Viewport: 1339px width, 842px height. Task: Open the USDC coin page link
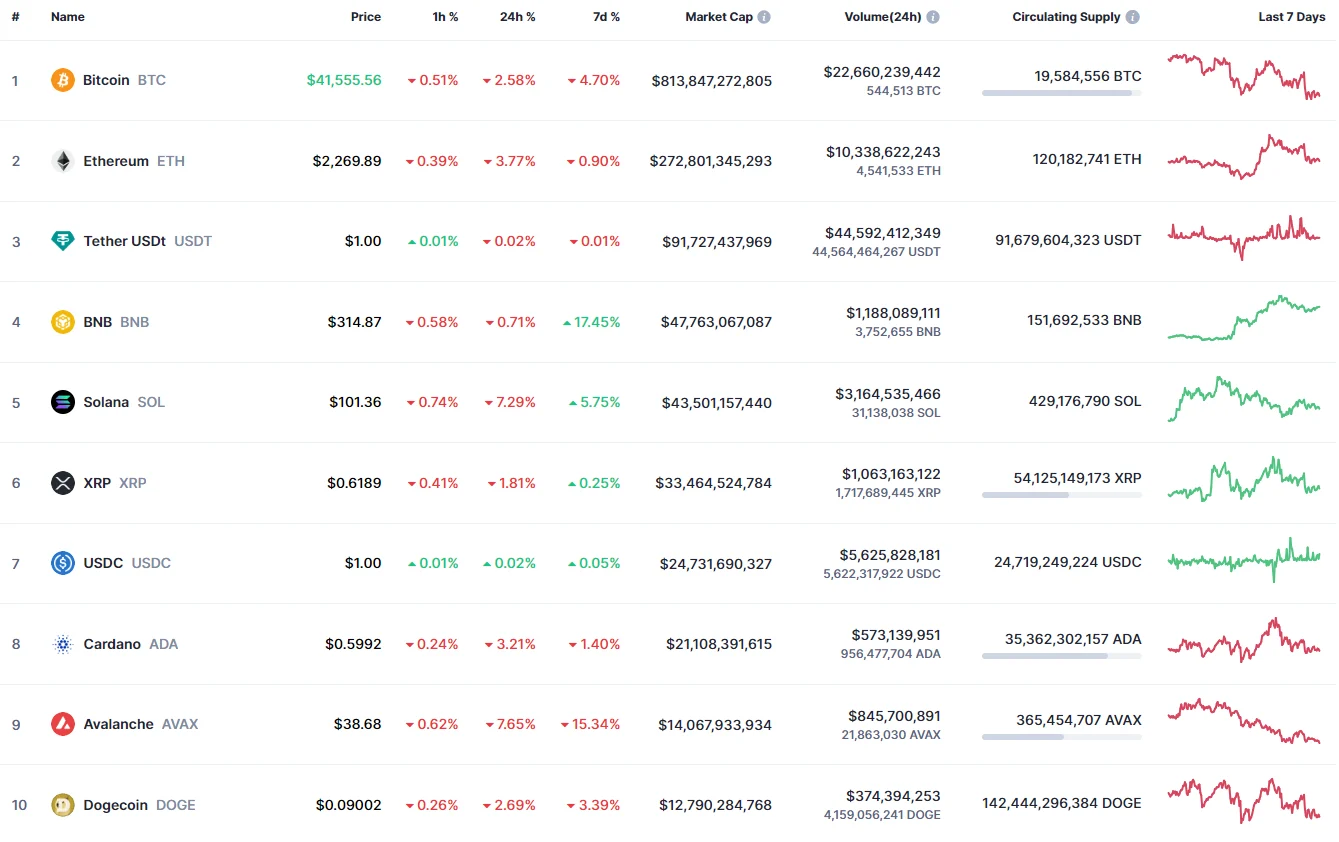(x=103, y=563)
